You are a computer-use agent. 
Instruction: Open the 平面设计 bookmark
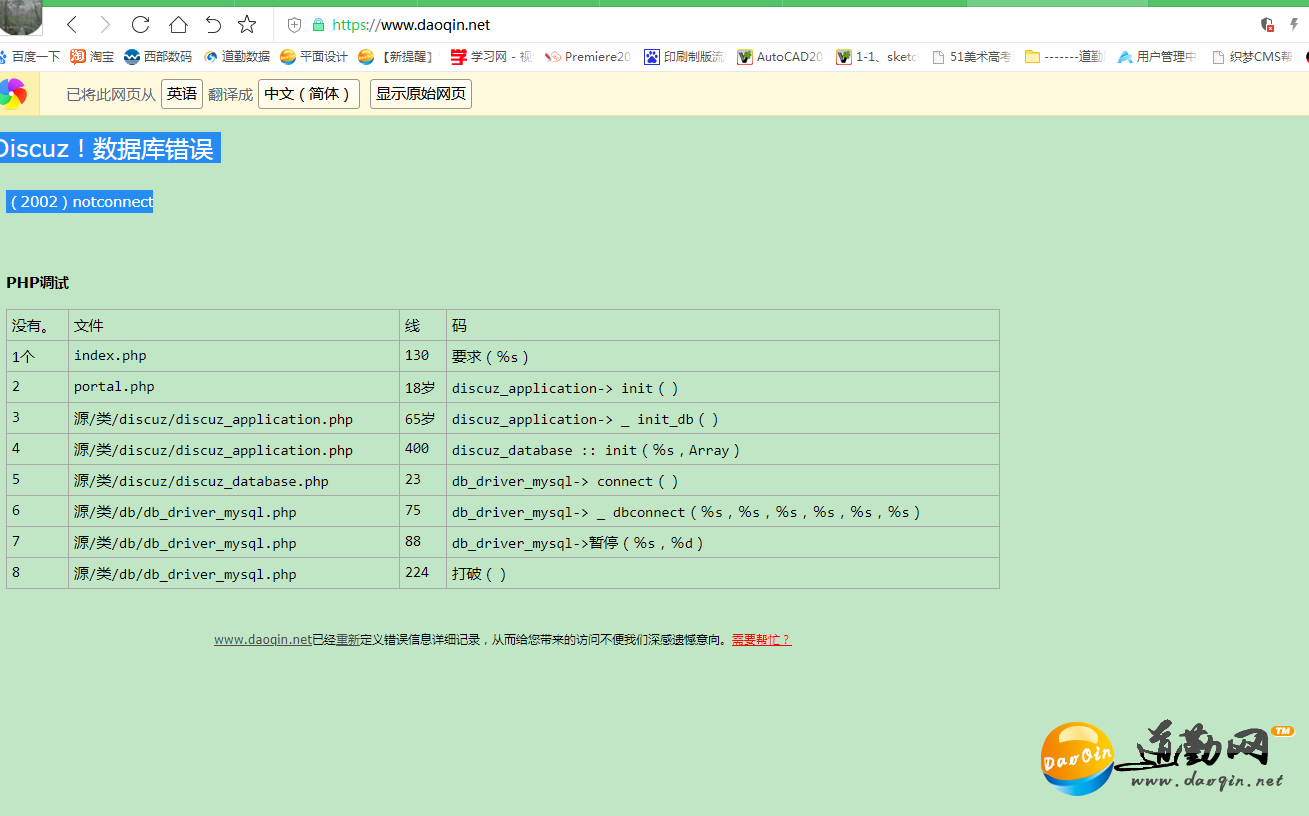point(314,57)
